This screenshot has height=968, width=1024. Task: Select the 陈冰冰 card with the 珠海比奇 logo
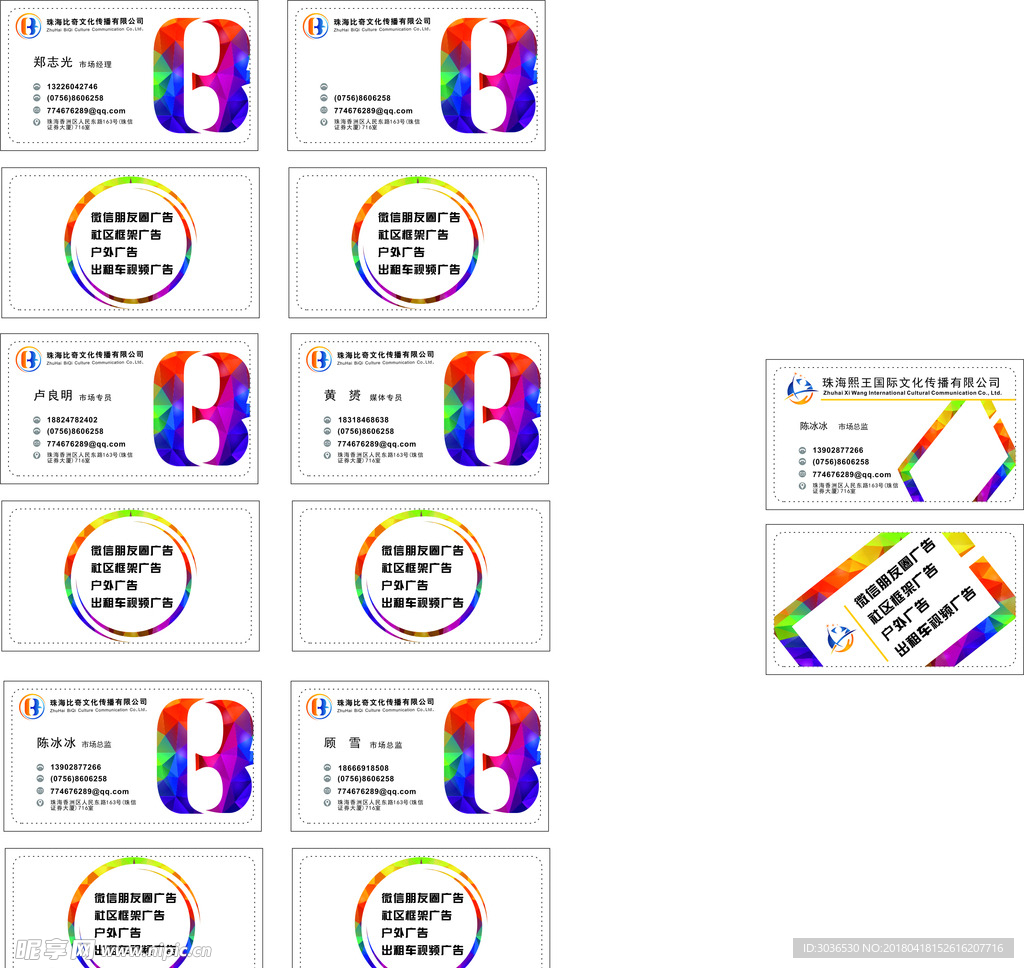[x=133, y=756]
